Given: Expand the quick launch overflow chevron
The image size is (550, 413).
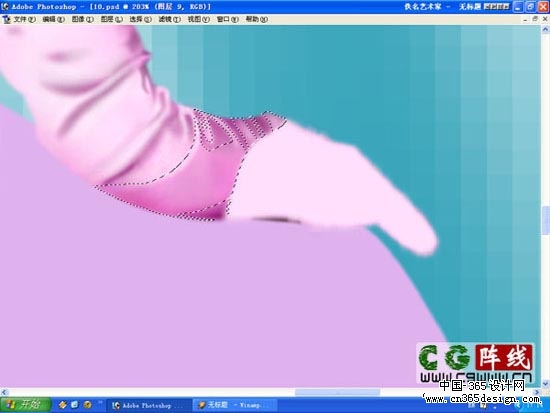Looking at the screenshot, I should (x=100, y=402).
